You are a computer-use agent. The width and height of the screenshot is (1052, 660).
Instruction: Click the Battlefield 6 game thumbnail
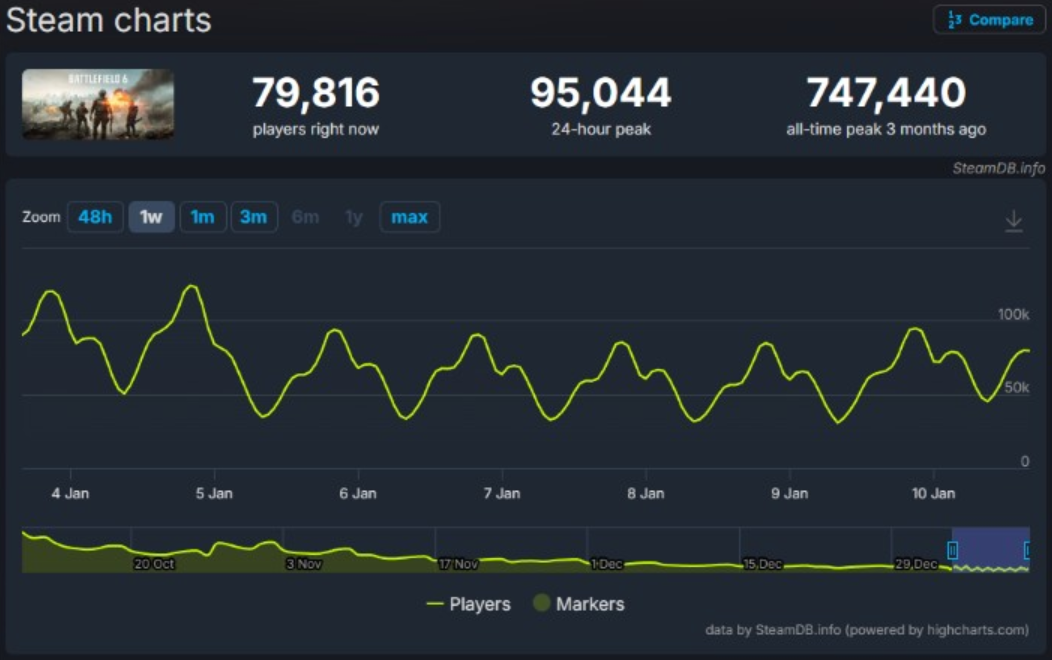click(x=97, y=103)
